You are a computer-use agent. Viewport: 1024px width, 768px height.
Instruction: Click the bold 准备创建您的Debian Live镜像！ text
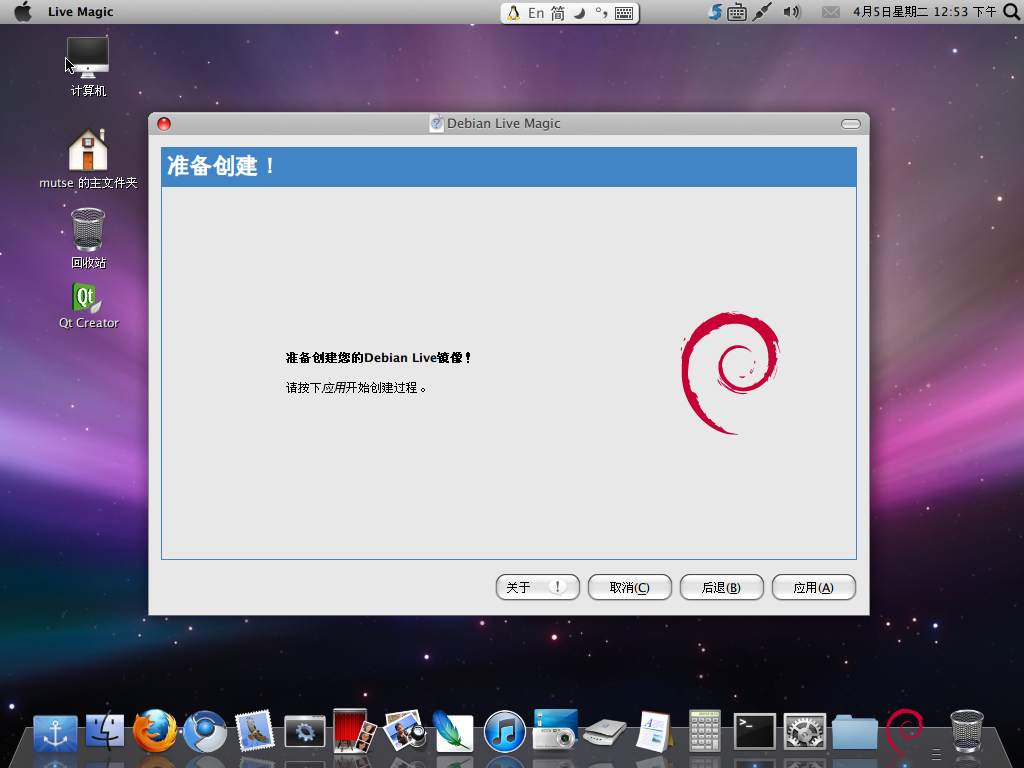[x=379, y=358]
